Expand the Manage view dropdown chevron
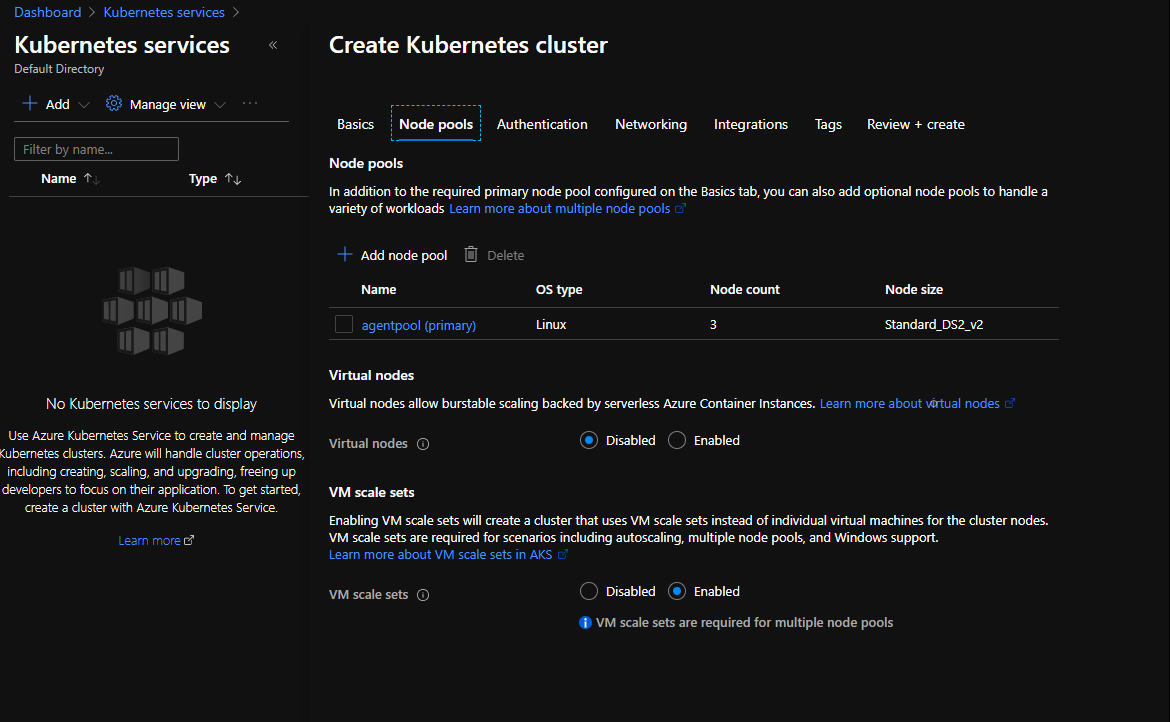 pos(220,105)
